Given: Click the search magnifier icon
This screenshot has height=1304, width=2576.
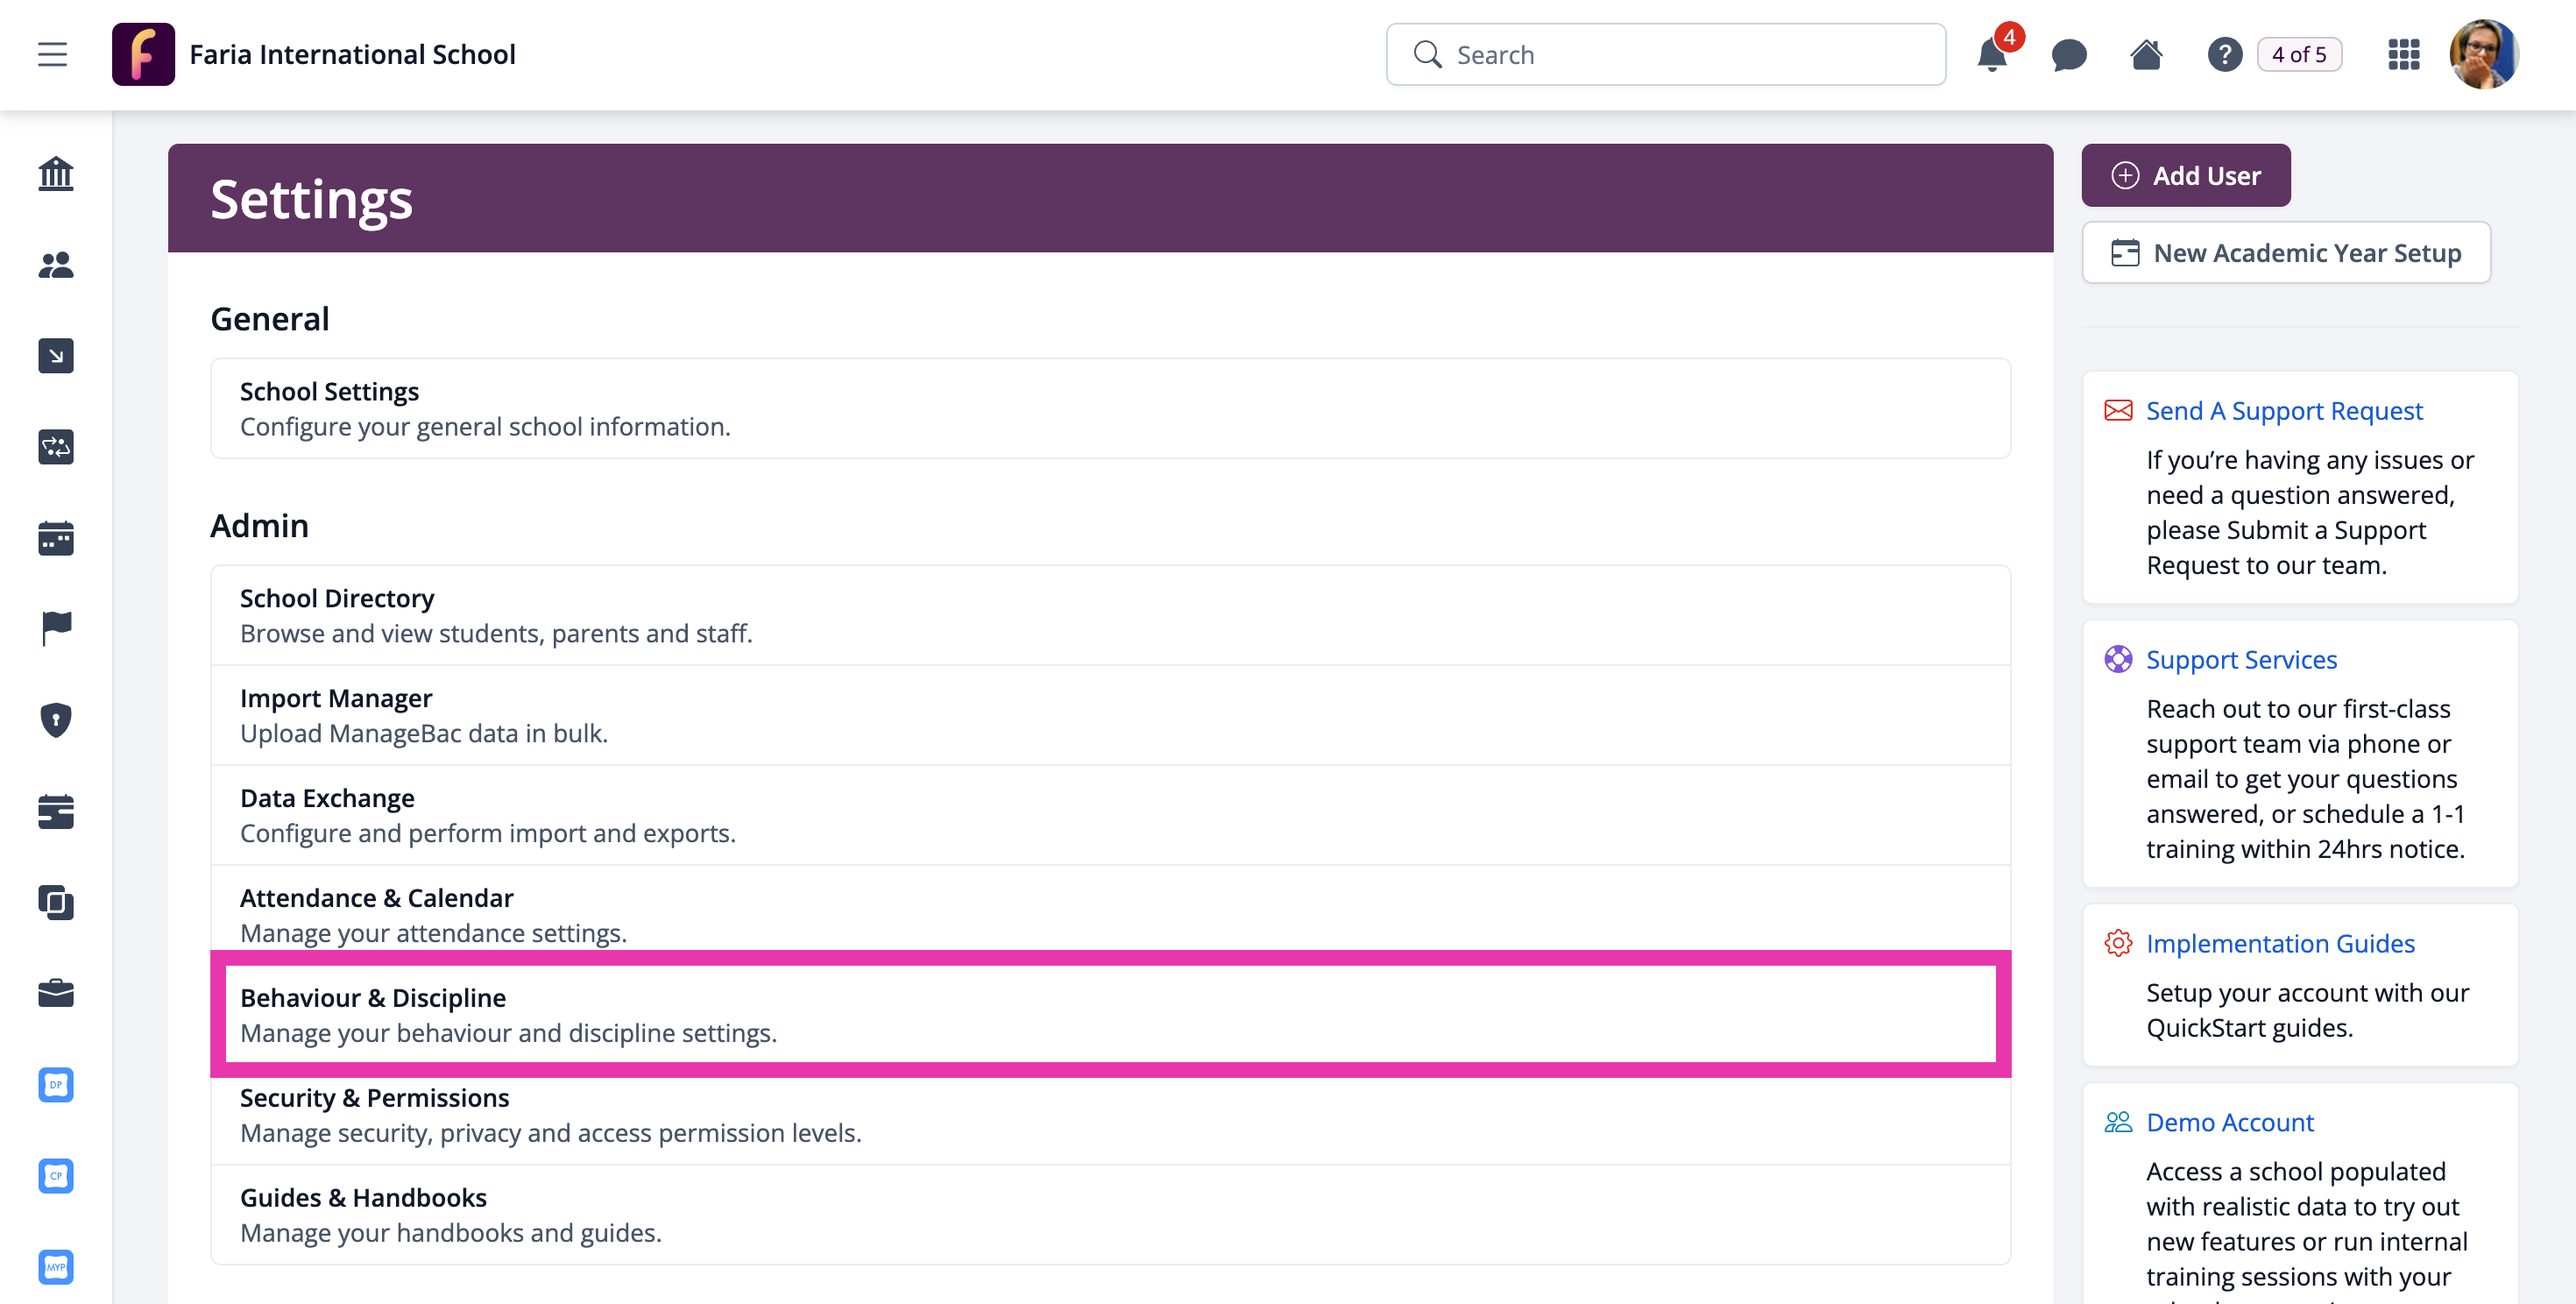Looking at the screenshot, I should [x=1428, y=54].
